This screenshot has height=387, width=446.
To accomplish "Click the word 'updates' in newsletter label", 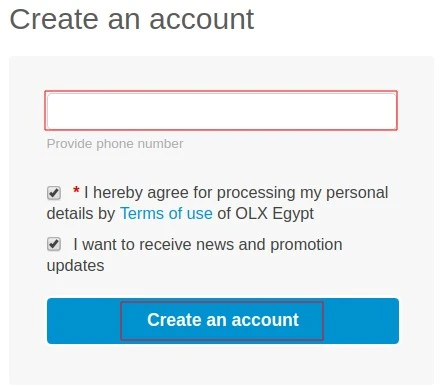I will pos(75,266).
